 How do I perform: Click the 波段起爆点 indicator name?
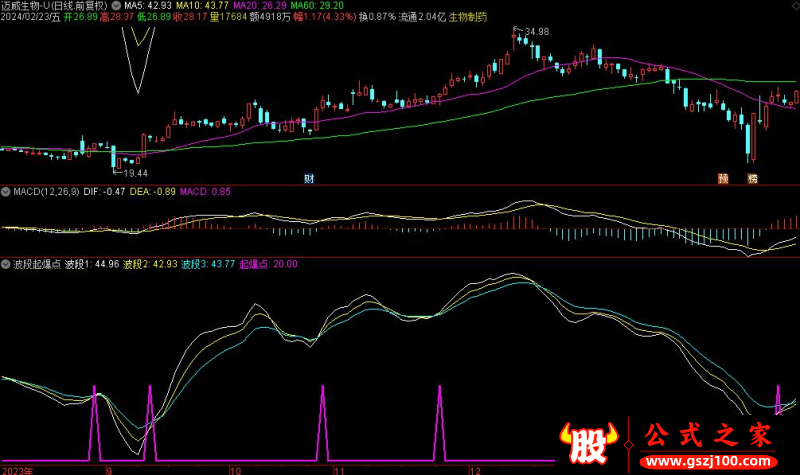click(37, 264)
